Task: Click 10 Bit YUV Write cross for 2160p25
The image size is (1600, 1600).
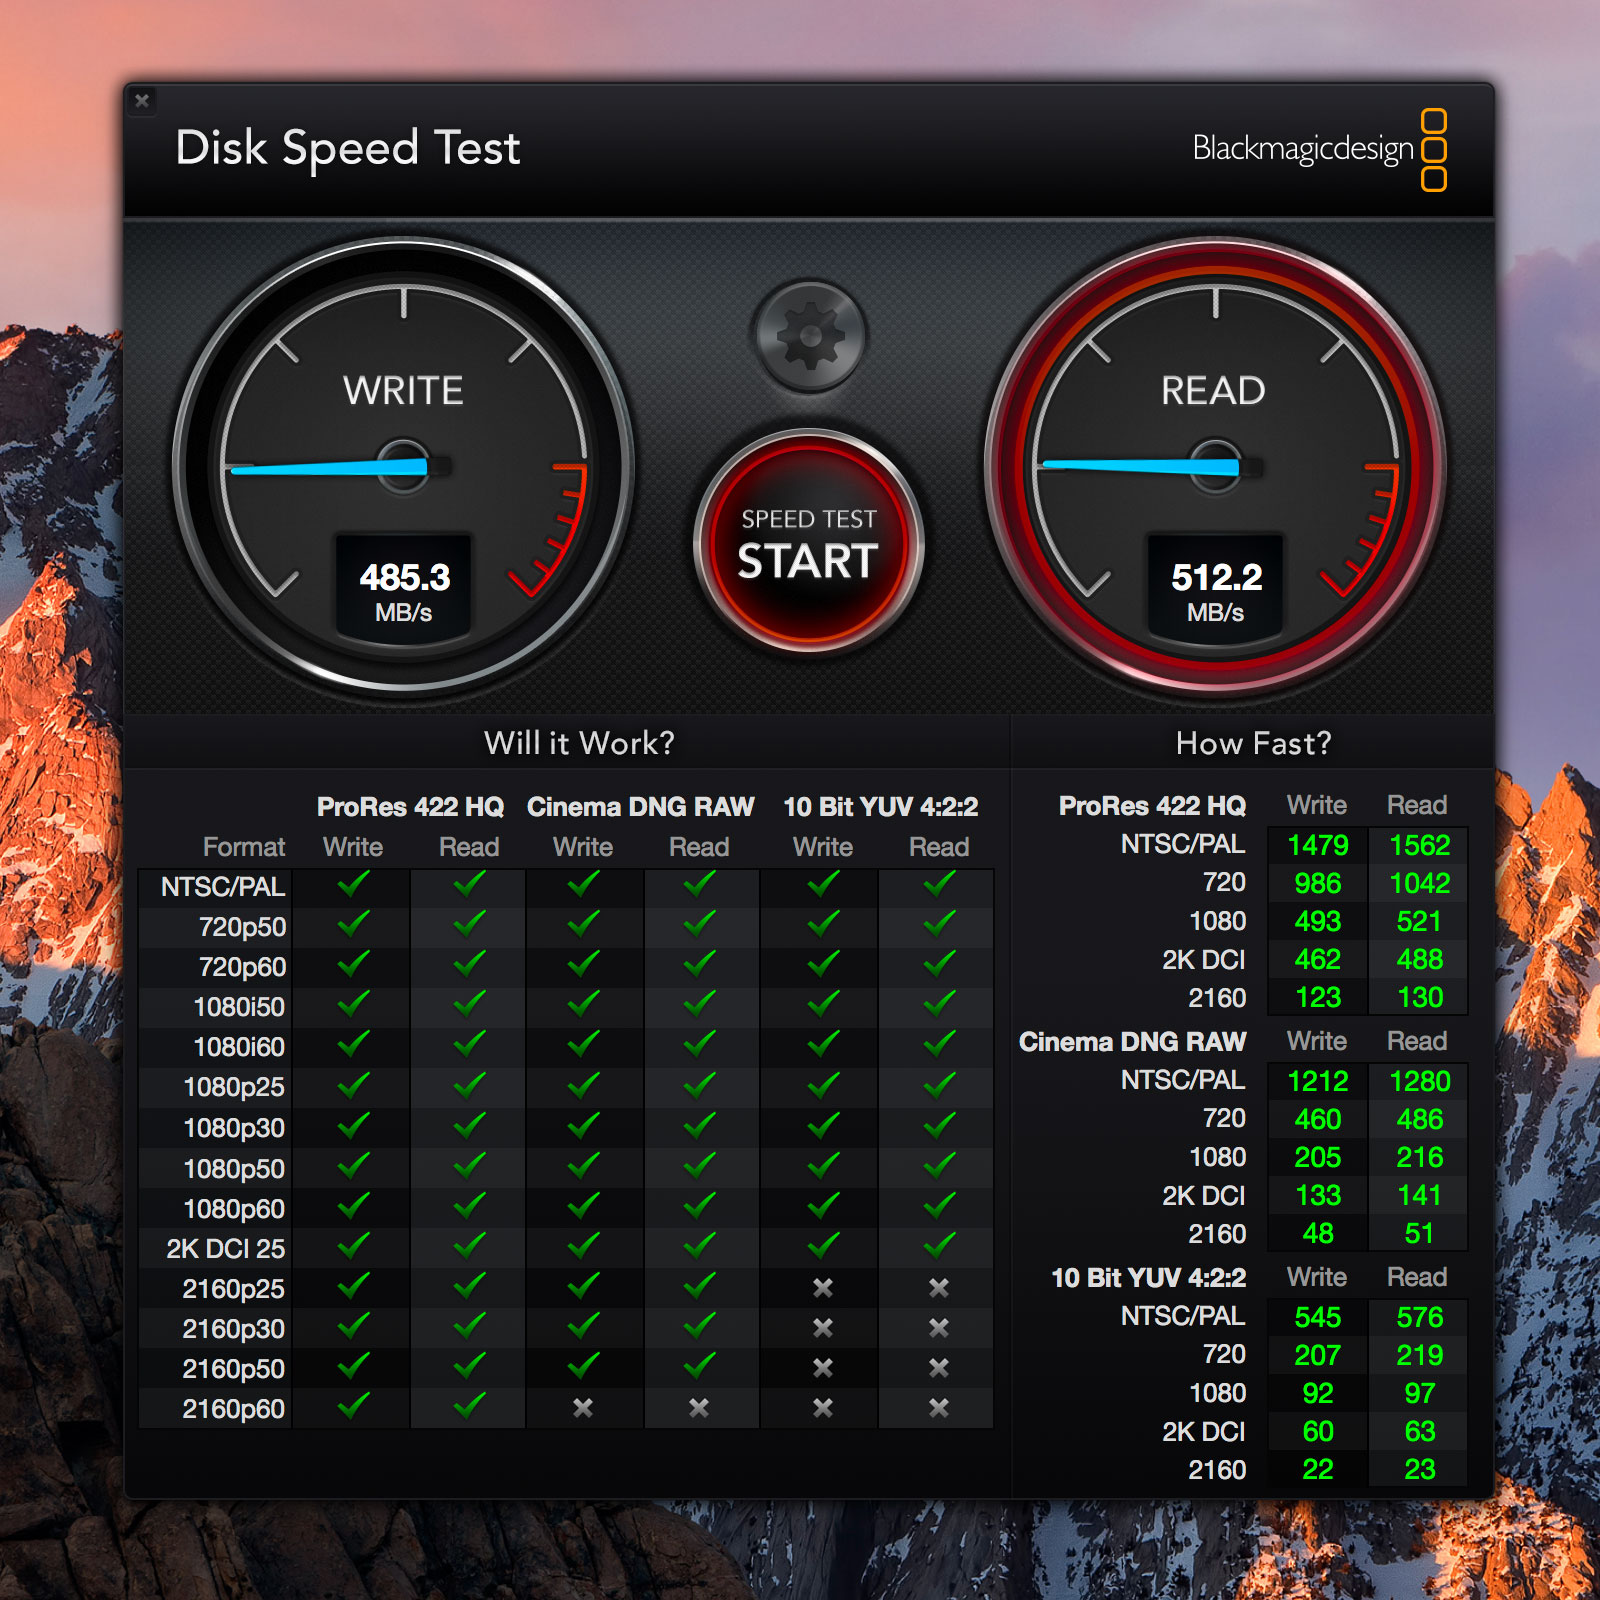Action: [x=823, y=1288]
